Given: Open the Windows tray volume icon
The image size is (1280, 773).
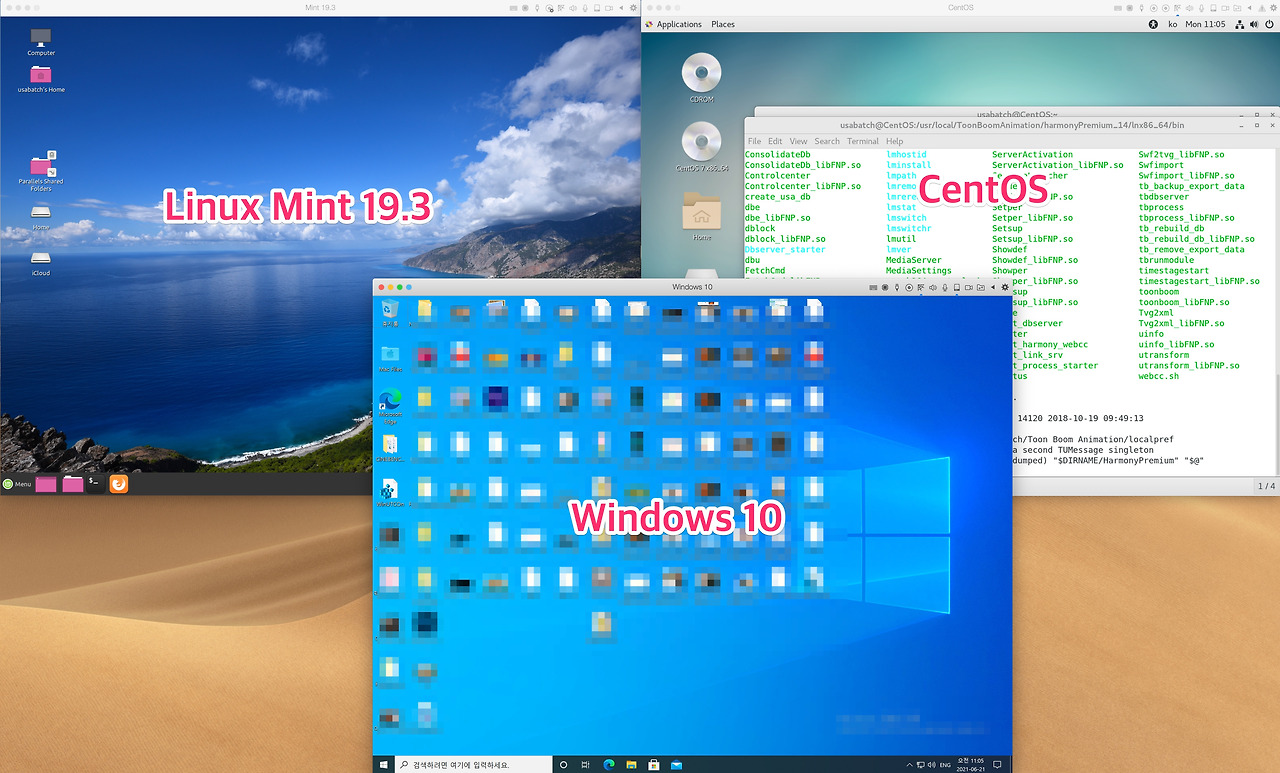Looking at the screenshot, I should 933,764.
